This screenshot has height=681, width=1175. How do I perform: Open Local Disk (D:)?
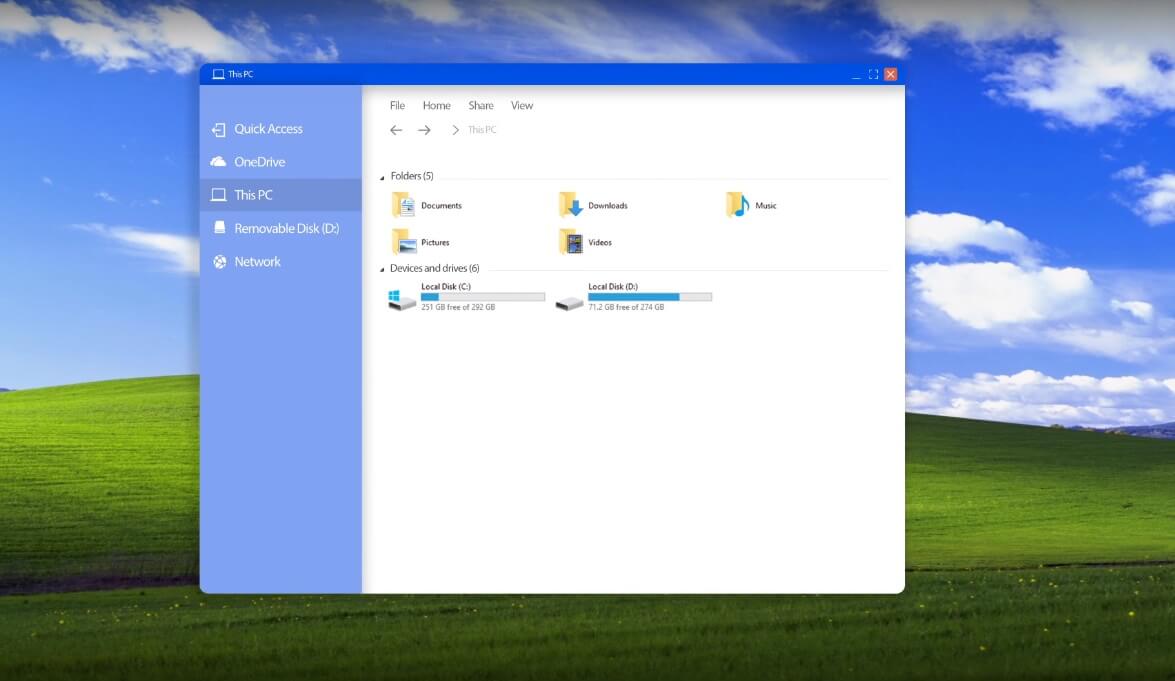(x=613, y=286)
